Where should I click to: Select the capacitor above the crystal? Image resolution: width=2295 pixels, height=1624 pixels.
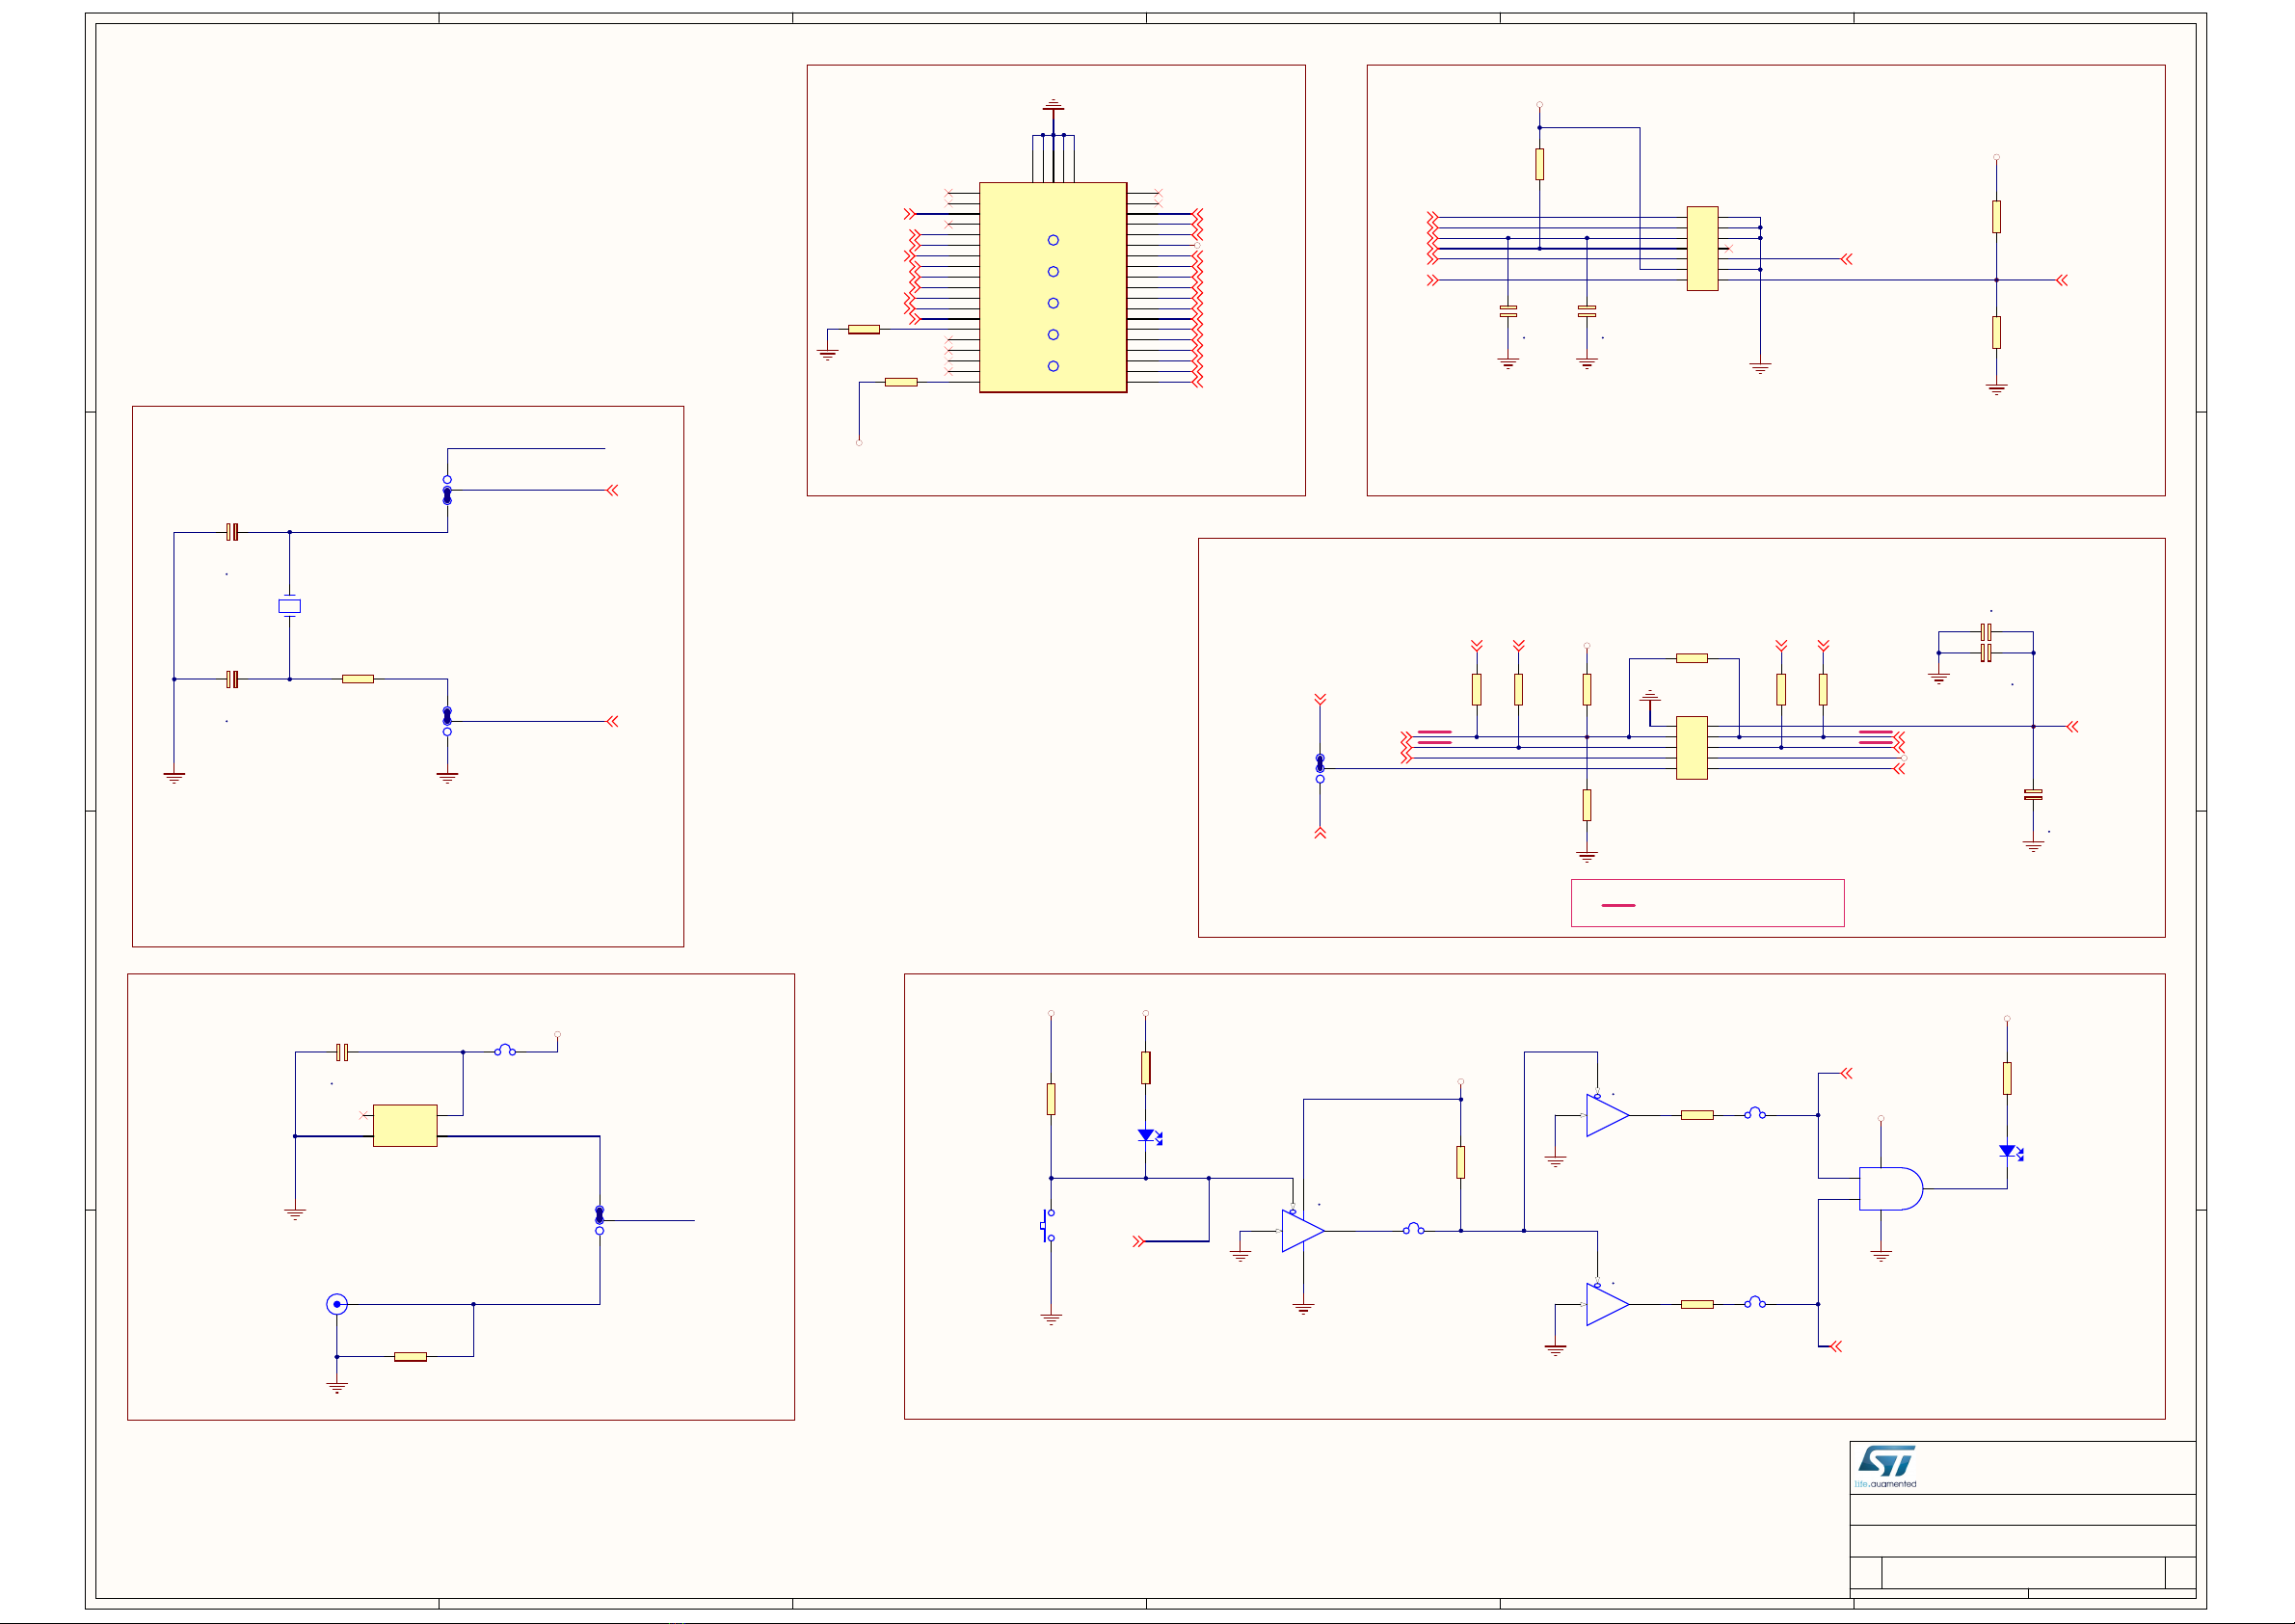(x=232, y=532)
